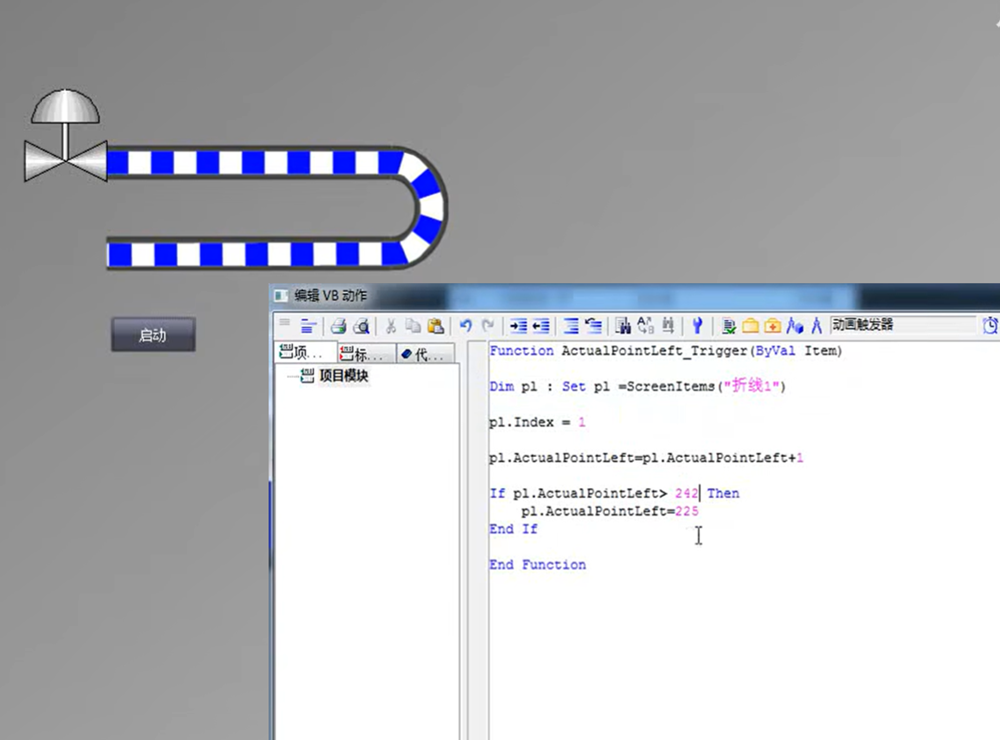Click the 动画触发器 text field
The height and width of the screenshot is (740, 1000).
coord(902,324)
